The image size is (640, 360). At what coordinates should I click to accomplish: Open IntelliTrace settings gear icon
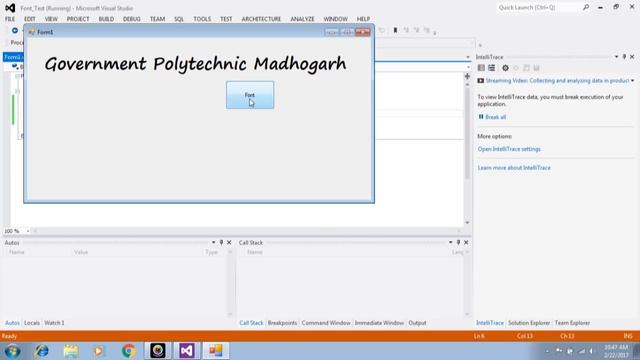coord(505,68)
